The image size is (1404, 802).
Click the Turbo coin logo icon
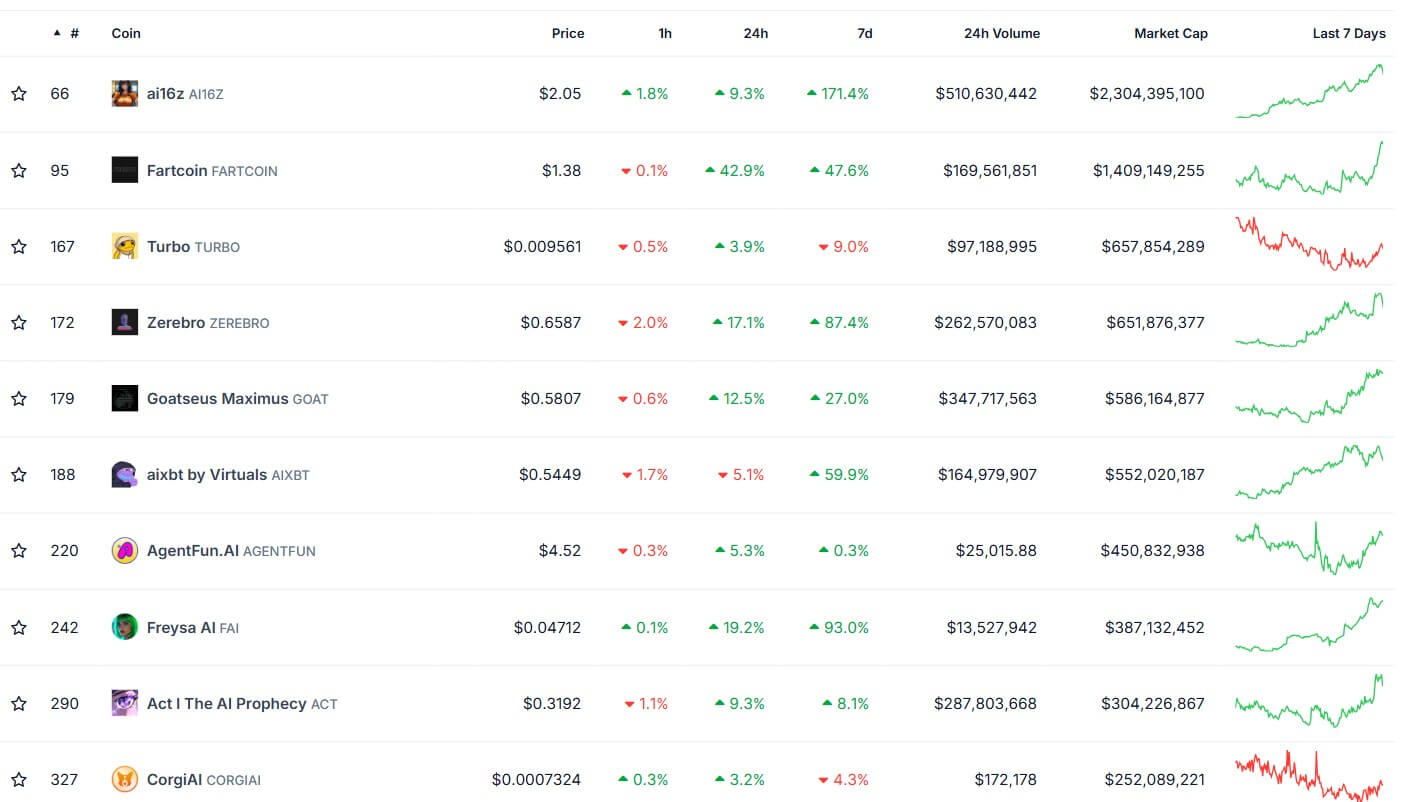tap(124, 246)
